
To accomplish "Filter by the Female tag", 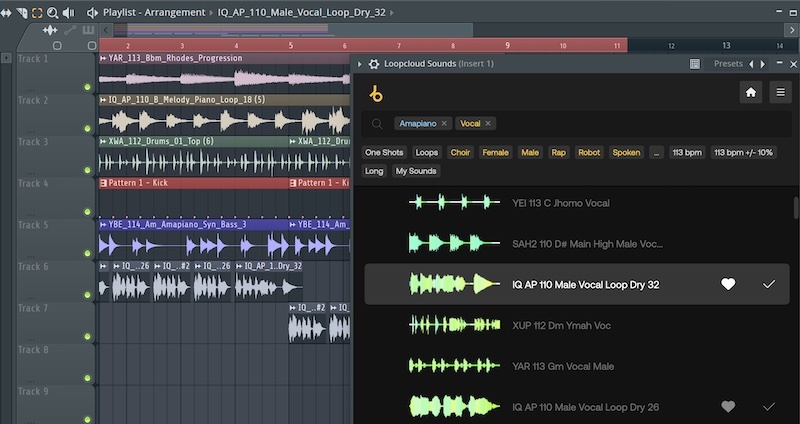I will (x=495, y=153).
